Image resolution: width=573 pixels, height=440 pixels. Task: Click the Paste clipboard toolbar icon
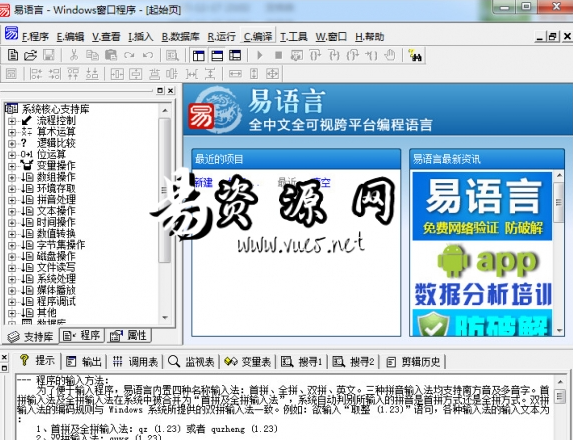tap(111, 55)
